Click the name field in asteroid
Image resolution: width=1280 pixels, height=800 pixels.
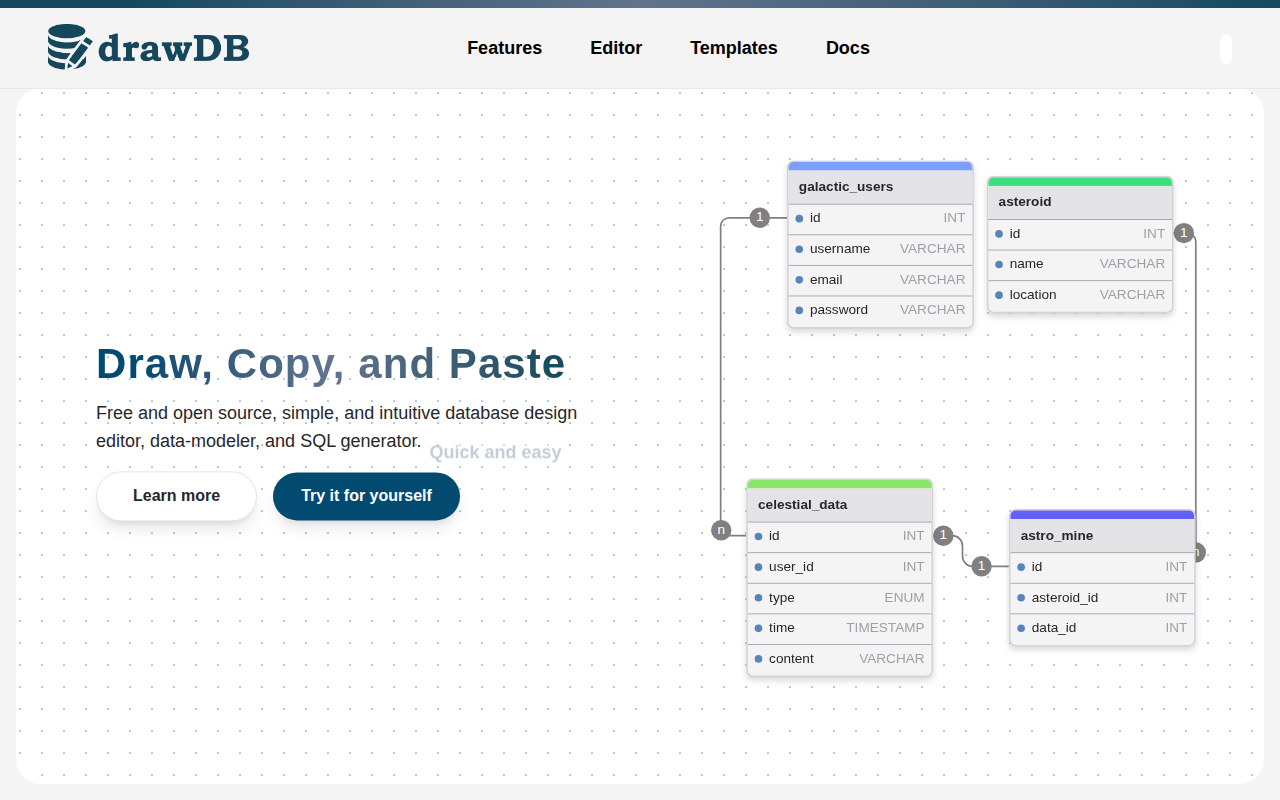[x=1080, y=265]
